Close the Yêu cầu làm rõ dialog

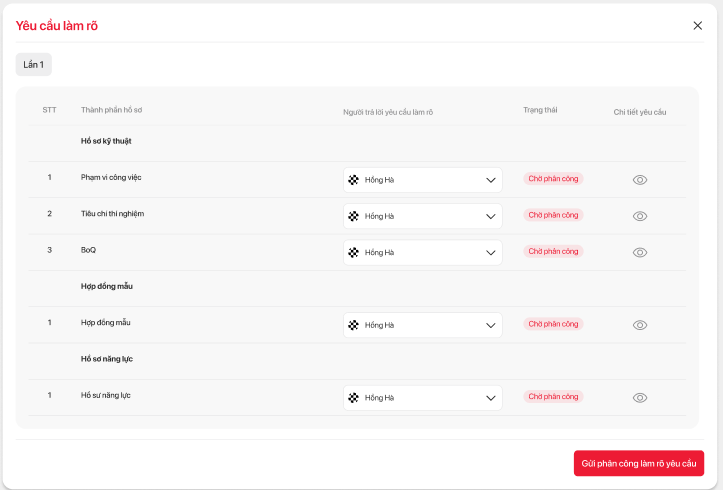pyautogui.click(x=697, y=26)
